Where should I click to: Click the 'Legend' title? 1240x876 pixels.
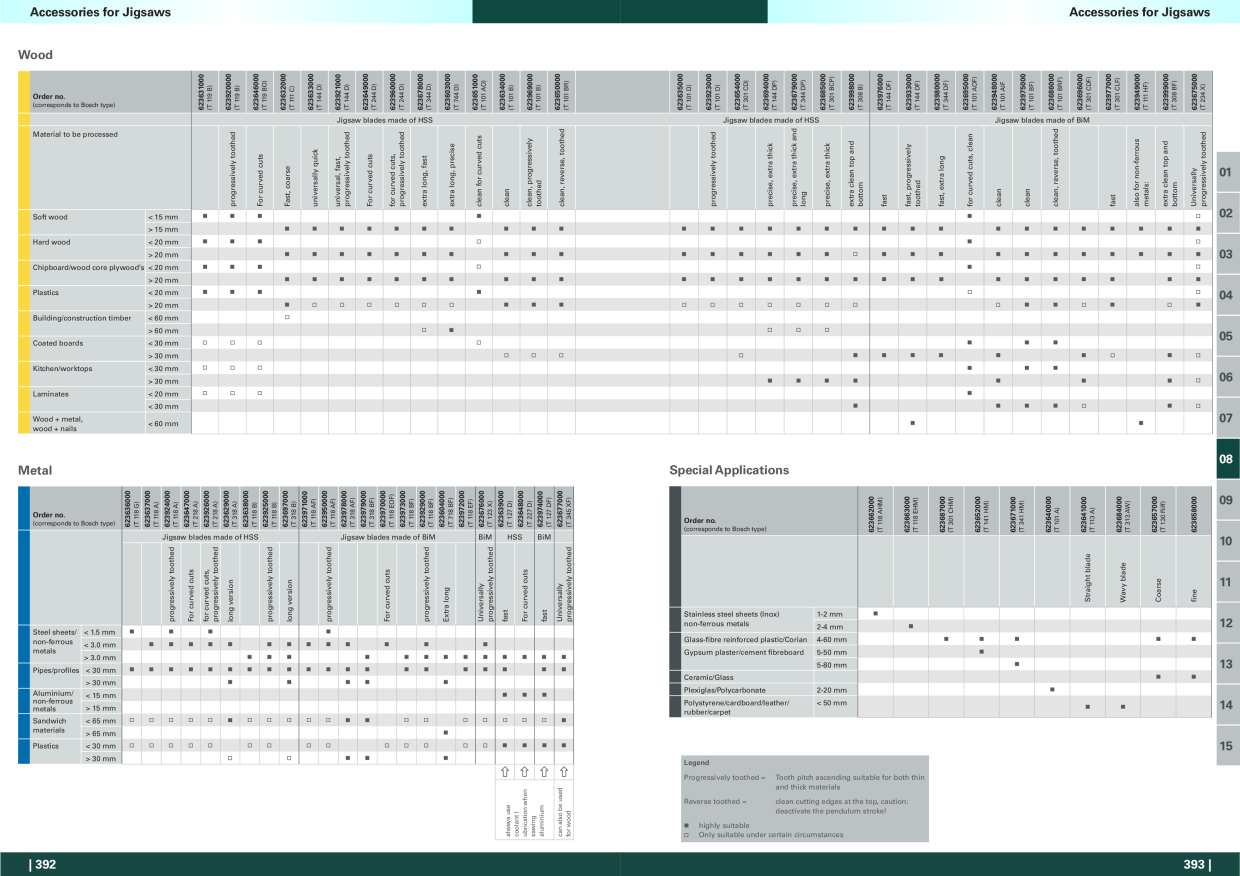pos(696,763)
